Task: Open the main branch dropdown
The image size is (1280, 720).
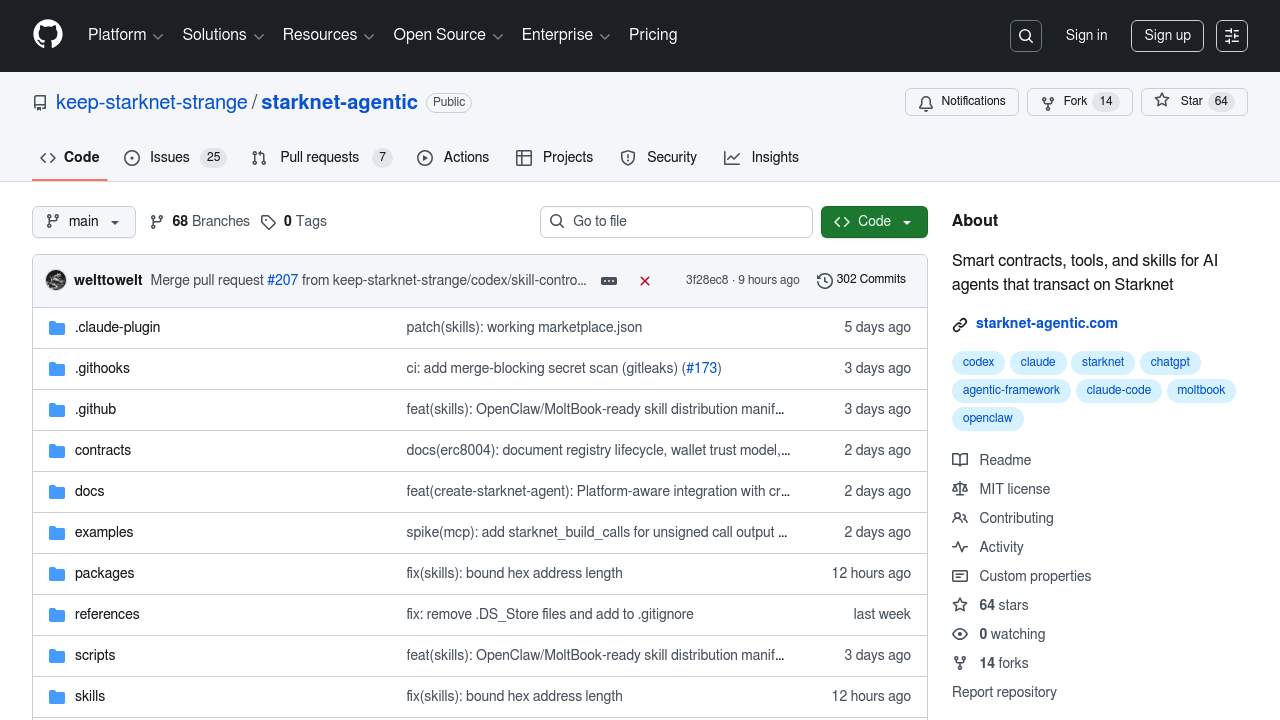Action: pyautogui.click(x=84, y=222)
